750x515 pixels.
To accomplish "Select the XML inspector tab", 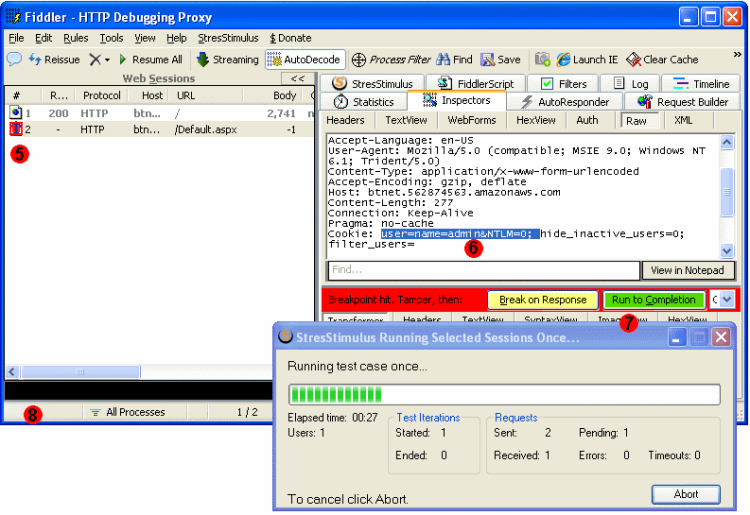I will pyautogui.click(x=683, y=120).
